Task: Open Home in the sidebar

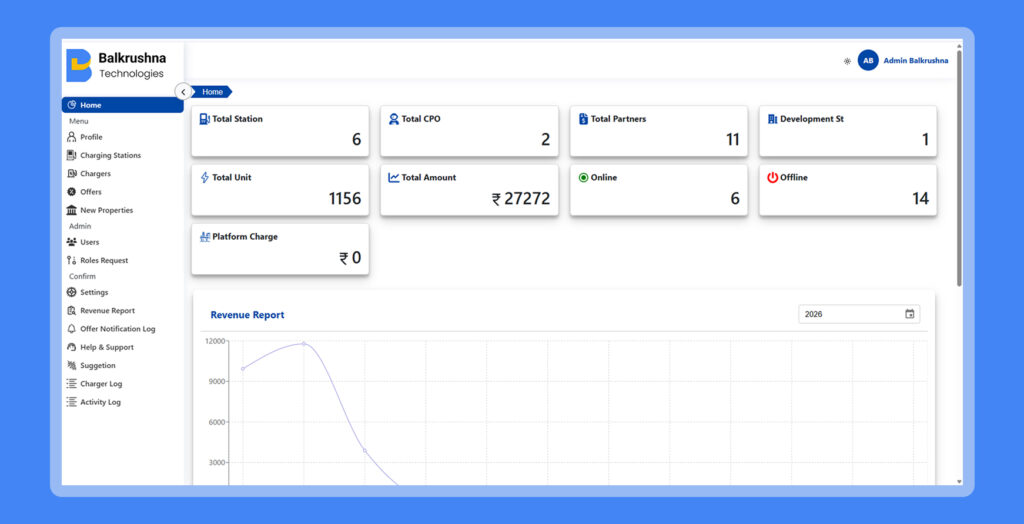Action: click(x=123, y=105)
